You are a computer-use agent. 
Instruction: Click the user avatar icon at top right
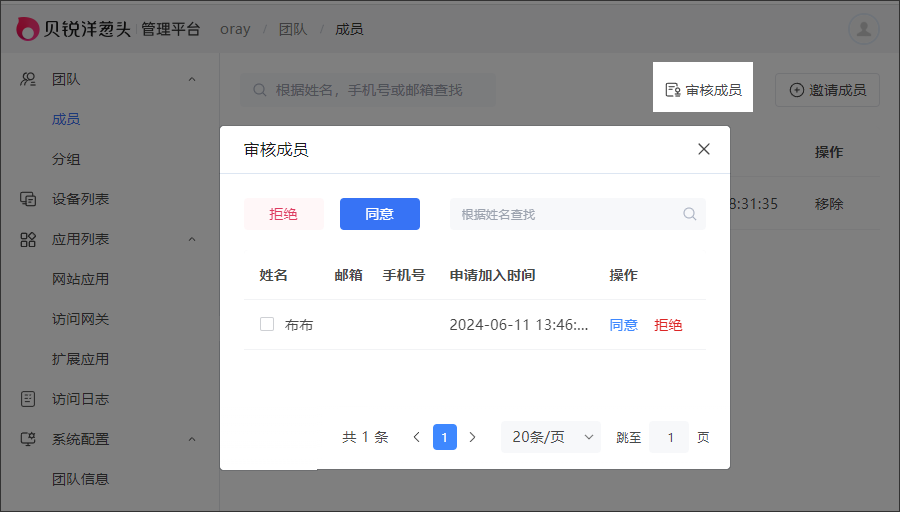864,29
